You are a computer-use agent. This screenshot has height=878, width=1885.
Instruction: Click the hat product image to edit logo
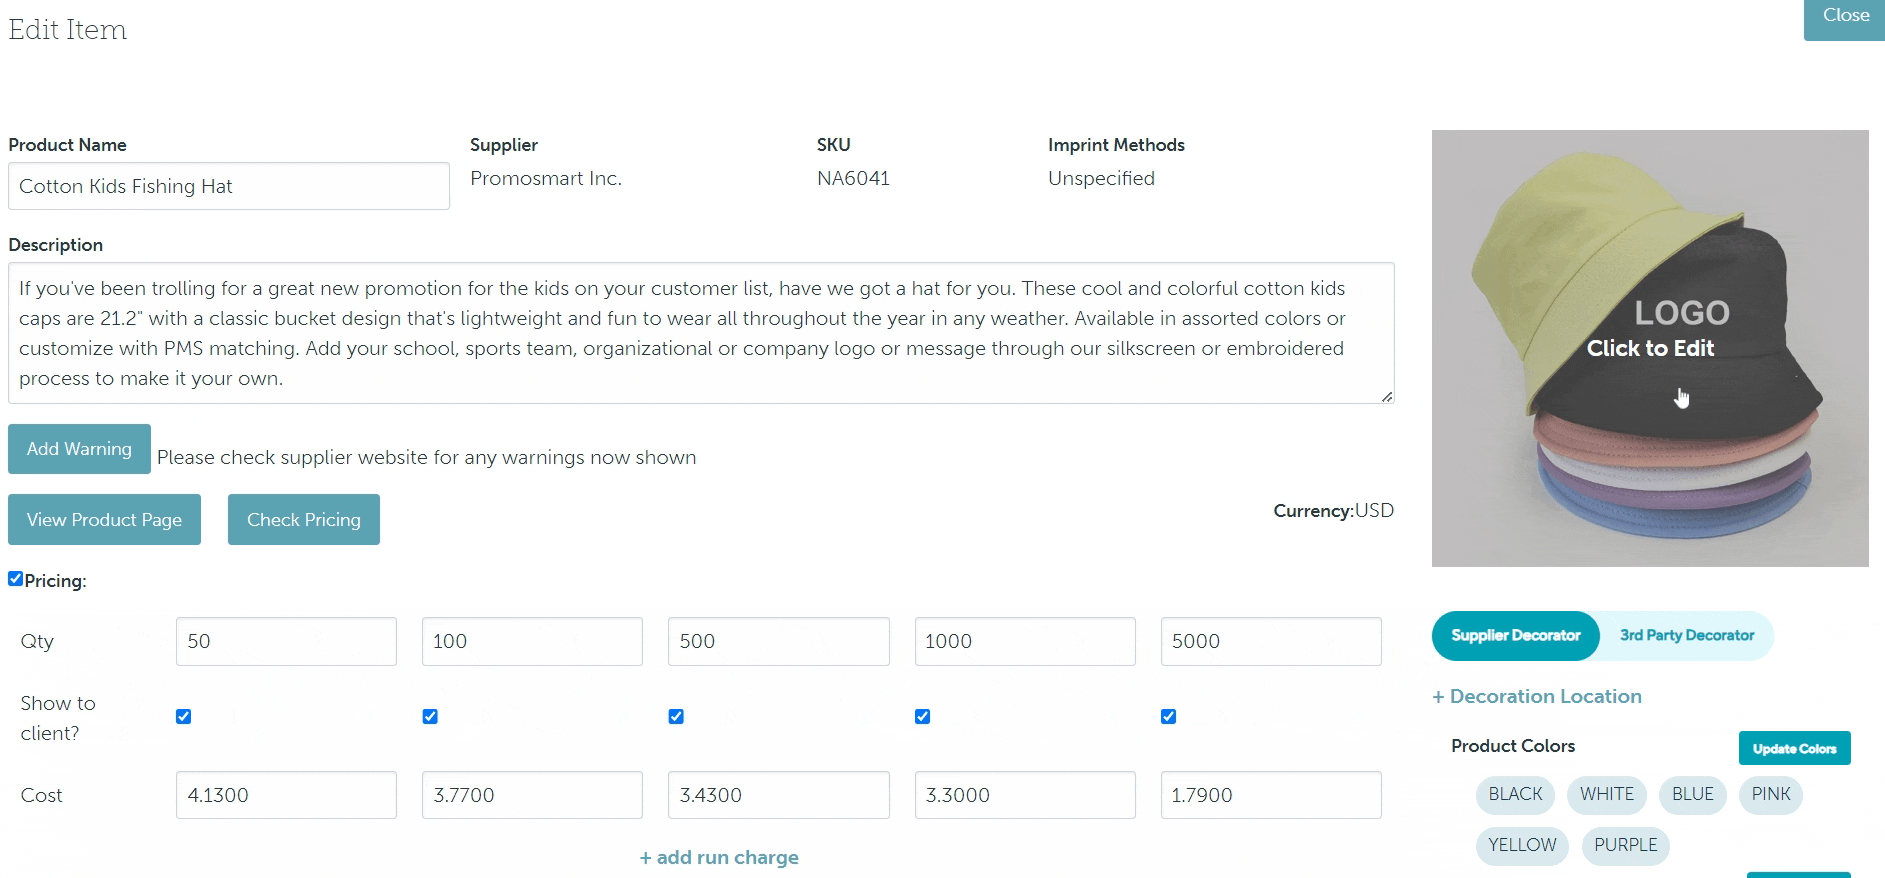(1650, 348)
